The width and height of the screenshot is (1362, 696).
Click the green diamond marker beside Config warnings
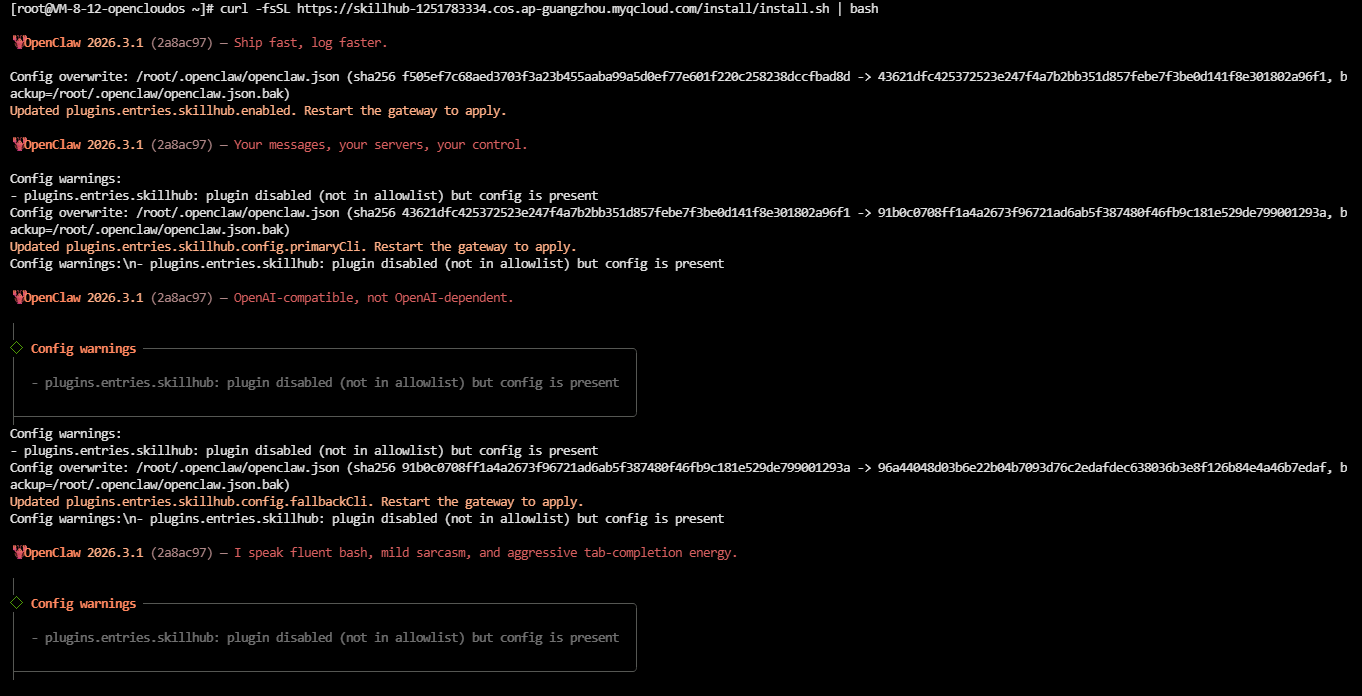pos(16,603)
